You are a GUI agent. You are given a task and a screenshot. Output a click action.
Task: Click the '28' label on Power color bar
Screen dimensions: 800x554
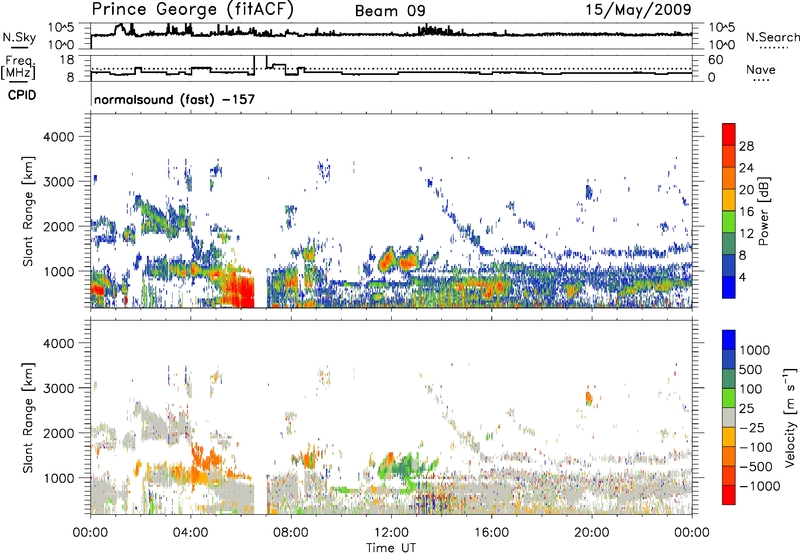click(x=746, y=146)
